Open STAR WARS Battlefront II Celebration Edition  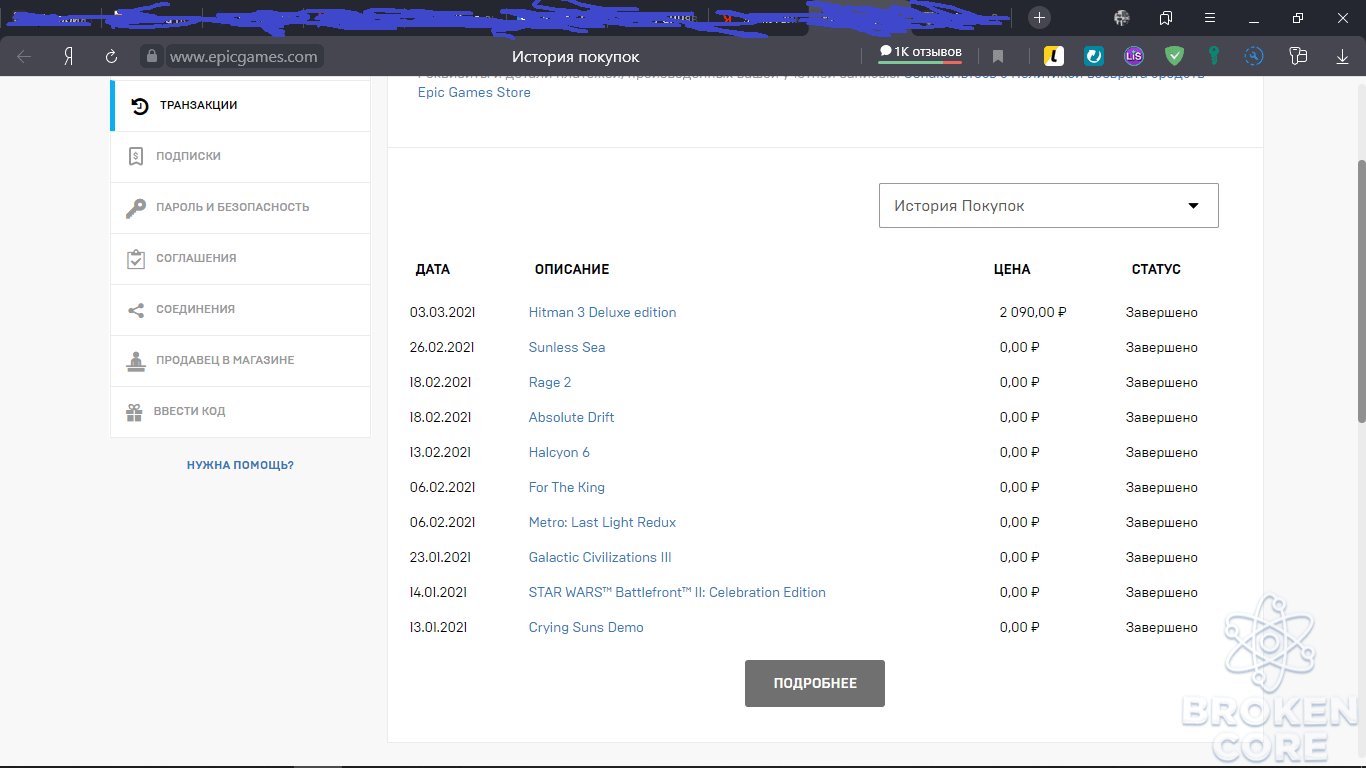click(677, 592)
